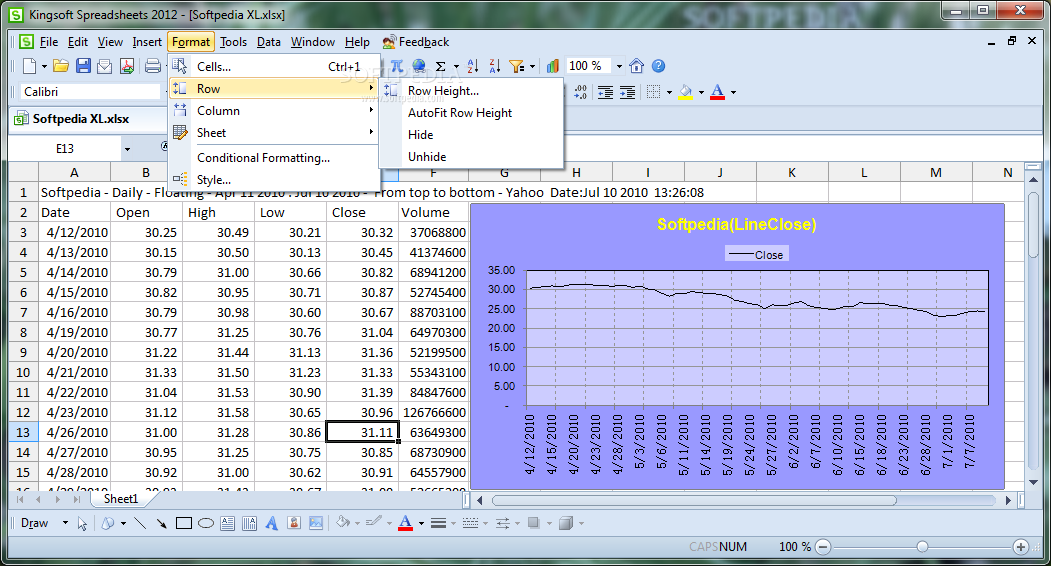Select the line drawing tool
This screenshot has height=566, width=1051.
pyautogui.click(x=141, y=523)
